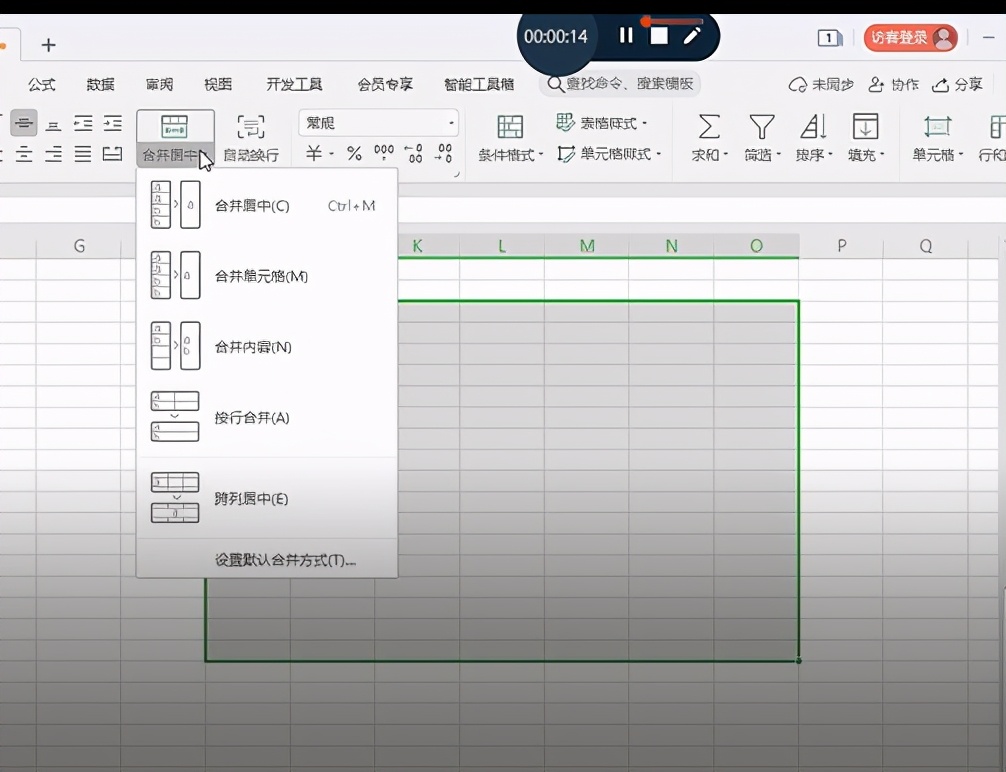Open the 单元格样式 cell style dropdown
Image resolution: width=1006 pixels, height=772 pixels.
pos(608,154)
